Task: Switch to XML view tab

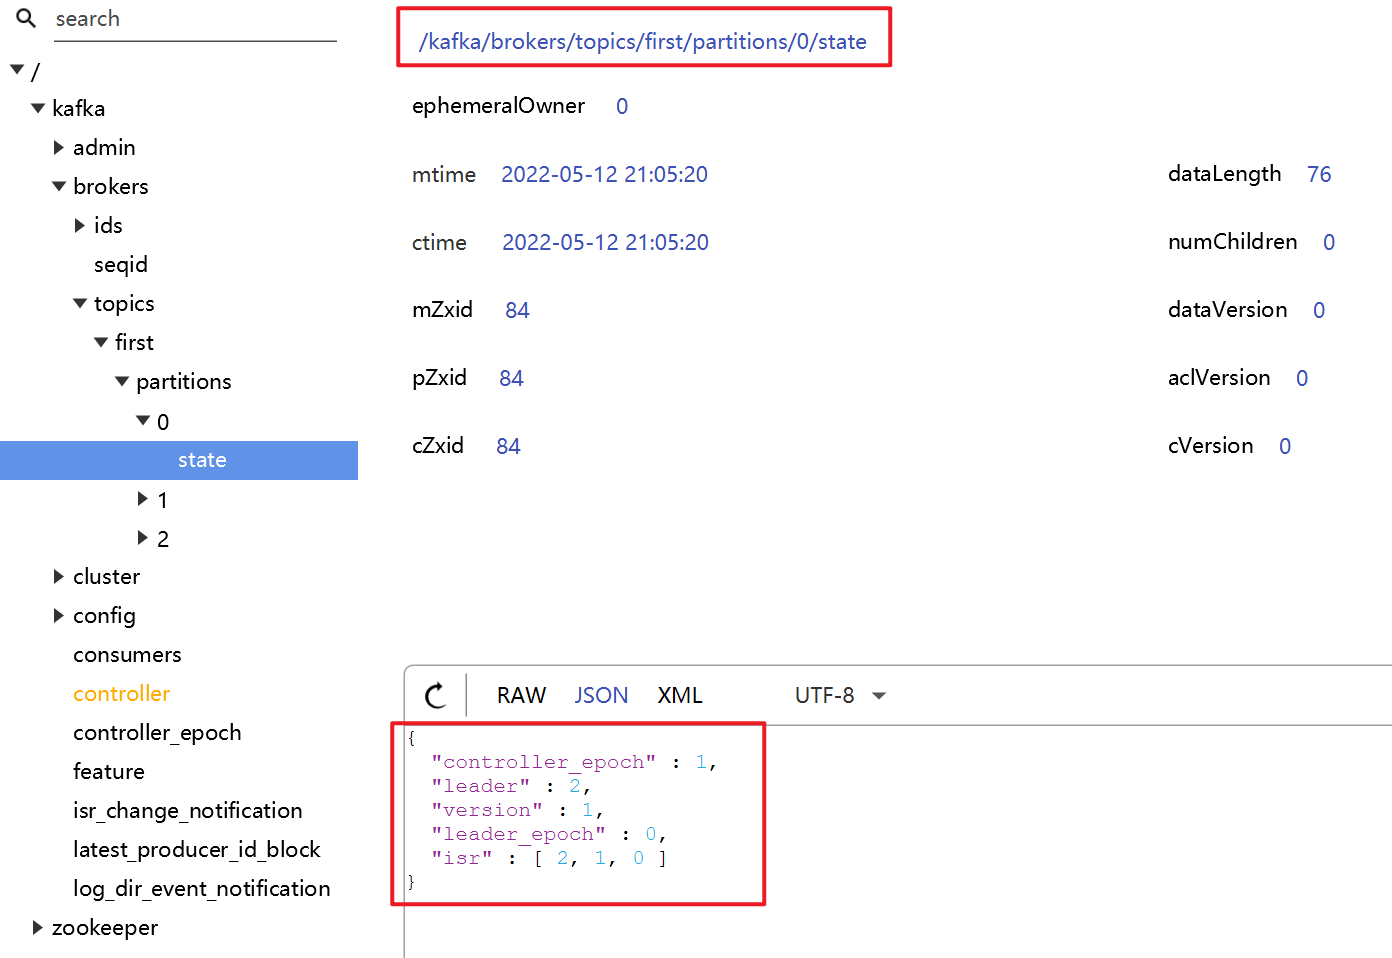Action: [680, 695]
